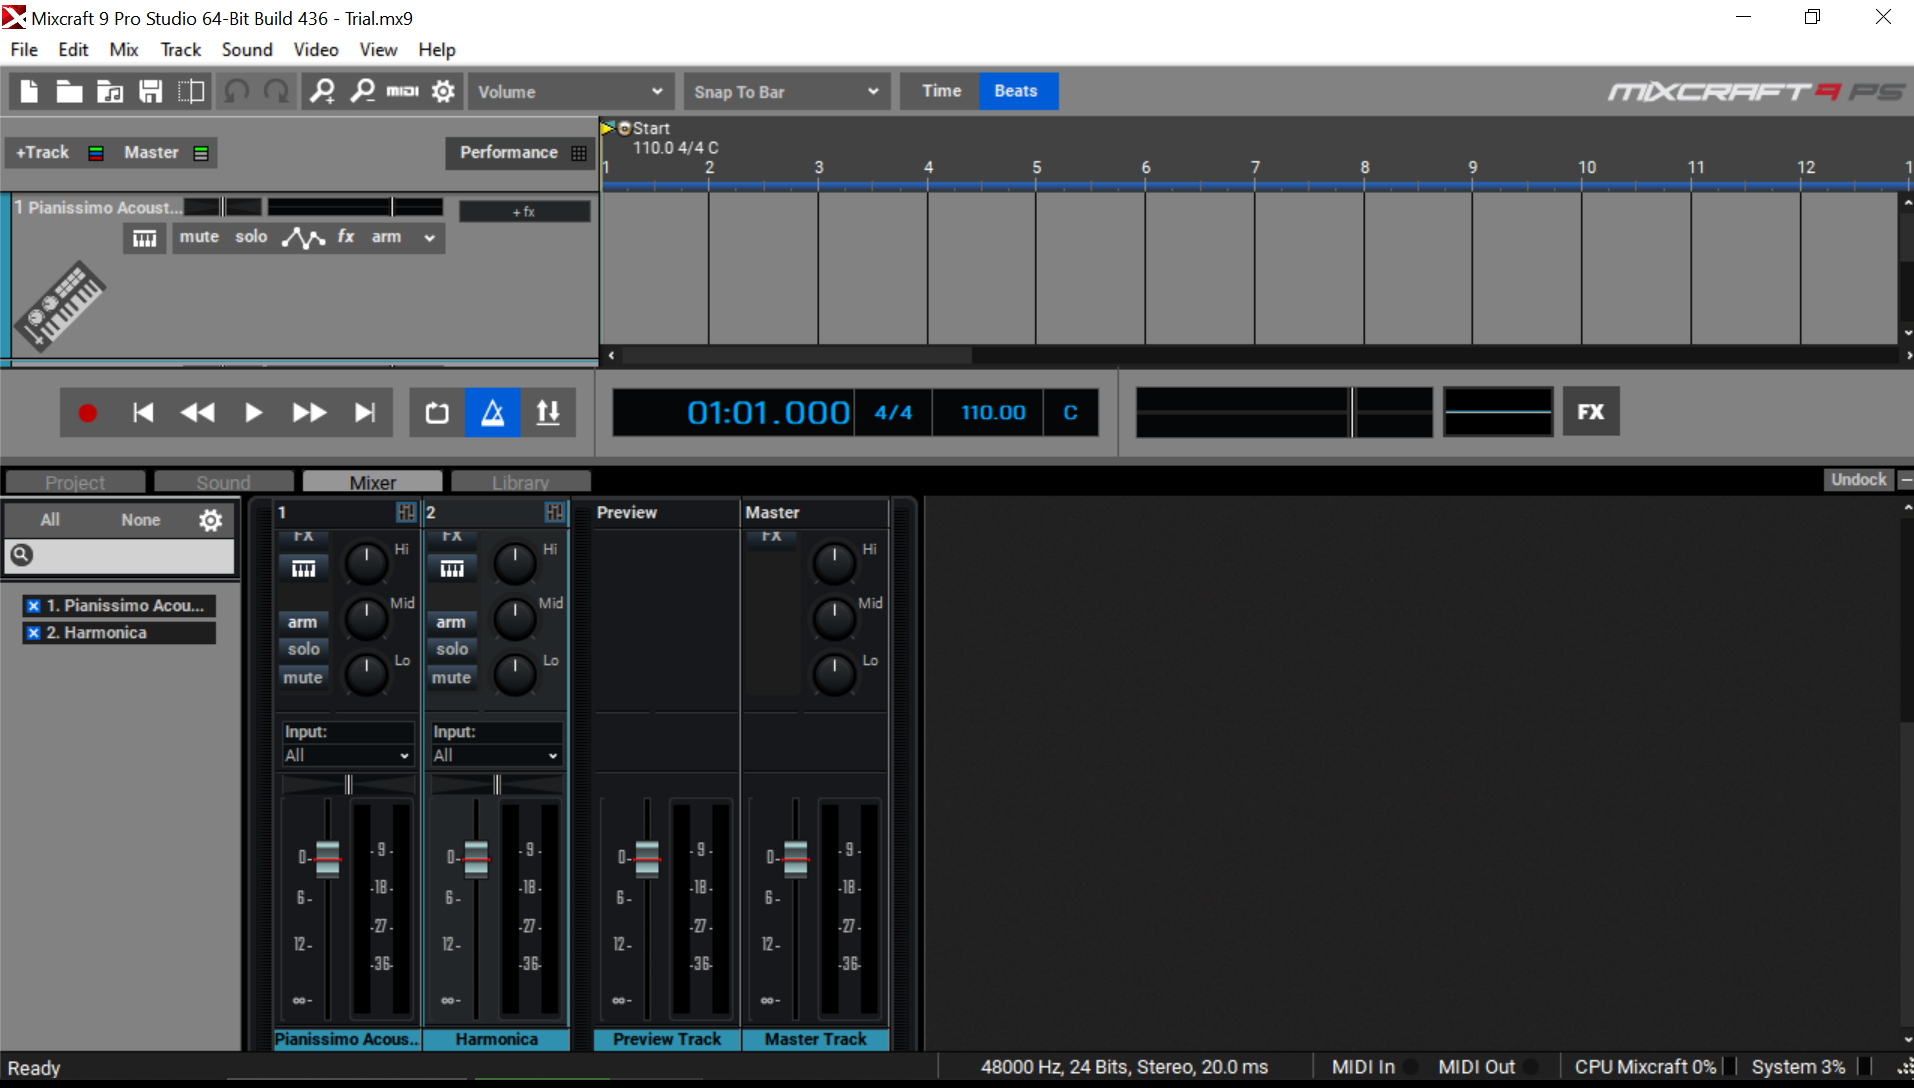Image resolution: width=1914 pixels, height=1088 pixels.
Task: Open the key C selector in transport
Action: coord(1070,413)
